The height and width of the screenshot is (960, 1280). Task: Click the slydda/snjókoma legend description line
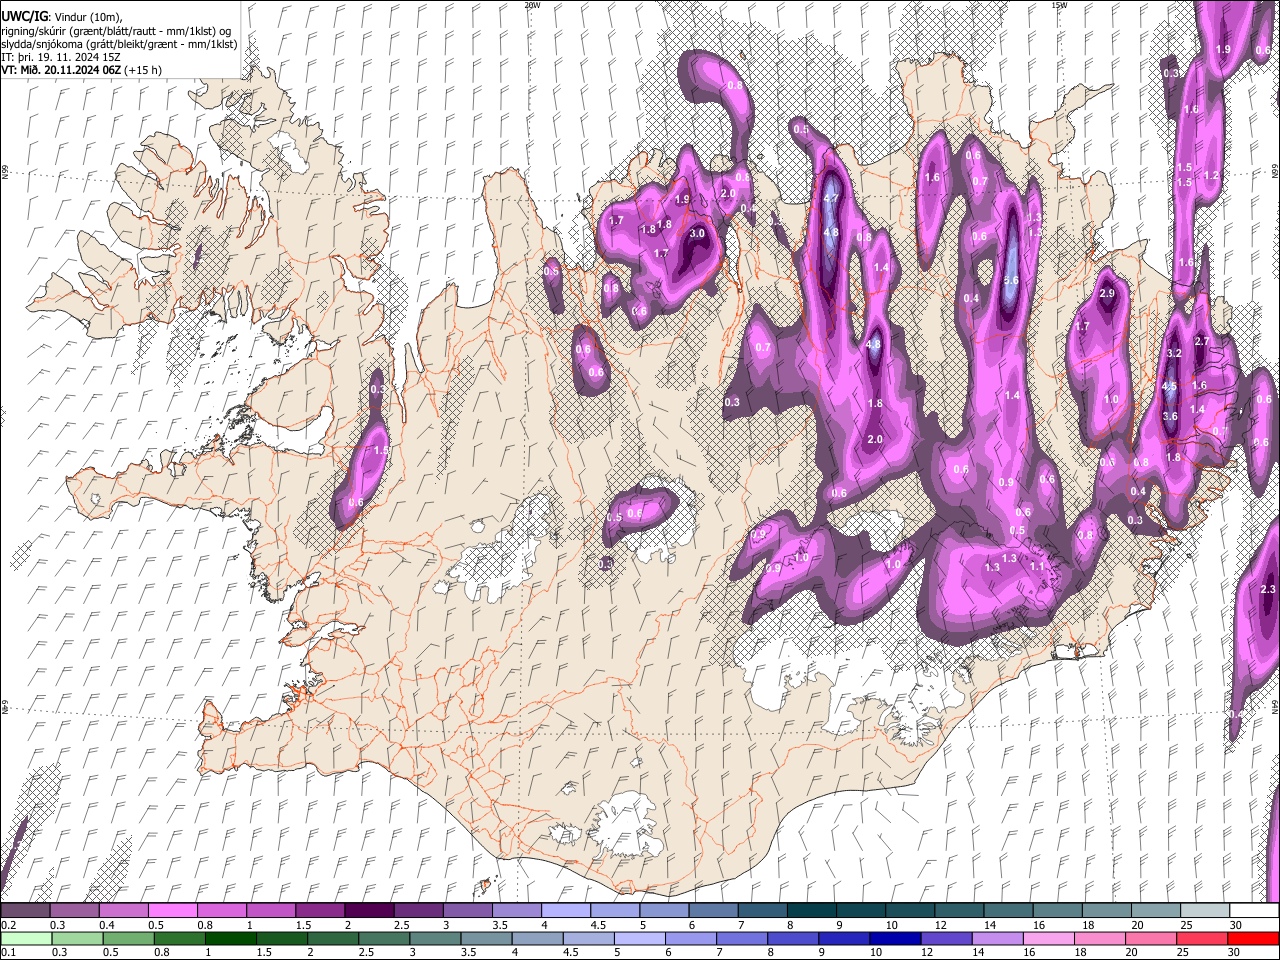pos(119,44)
